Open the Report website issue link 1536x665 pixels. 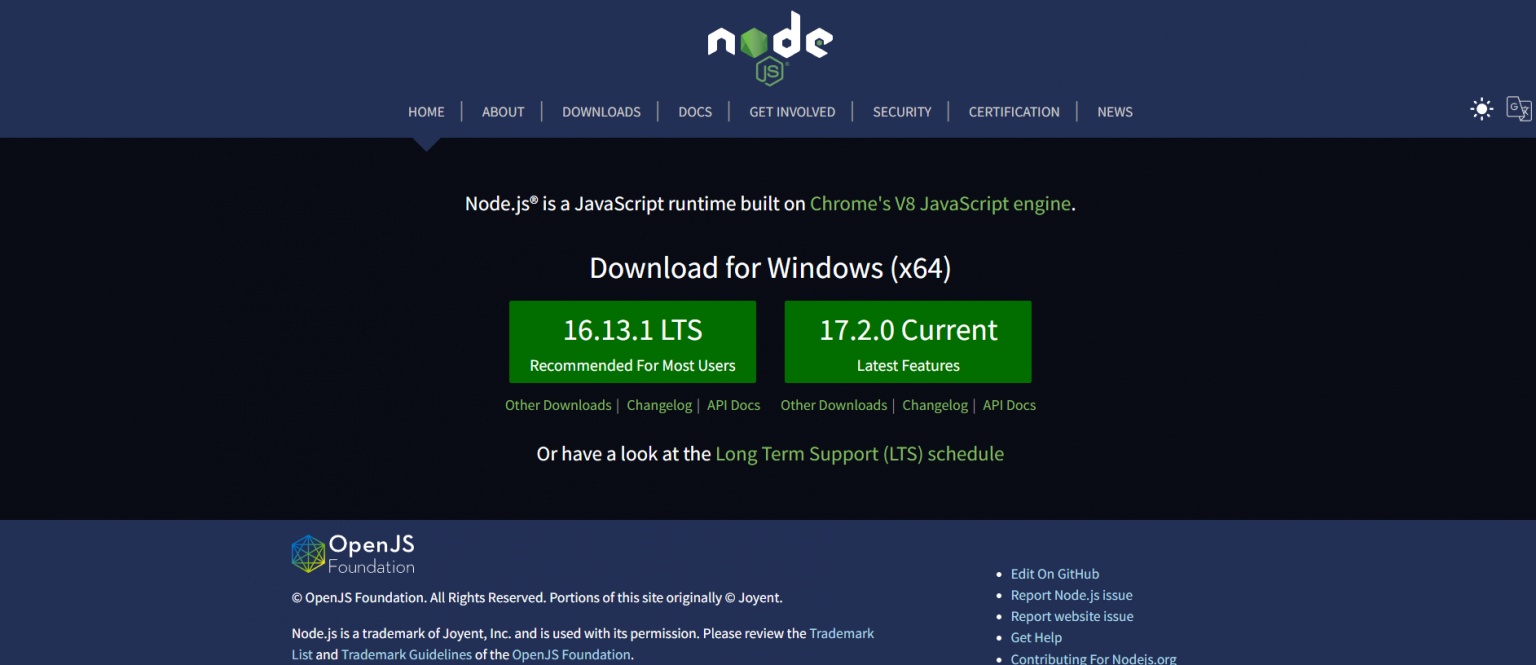pyautogui.click(x=1072, y=616)
